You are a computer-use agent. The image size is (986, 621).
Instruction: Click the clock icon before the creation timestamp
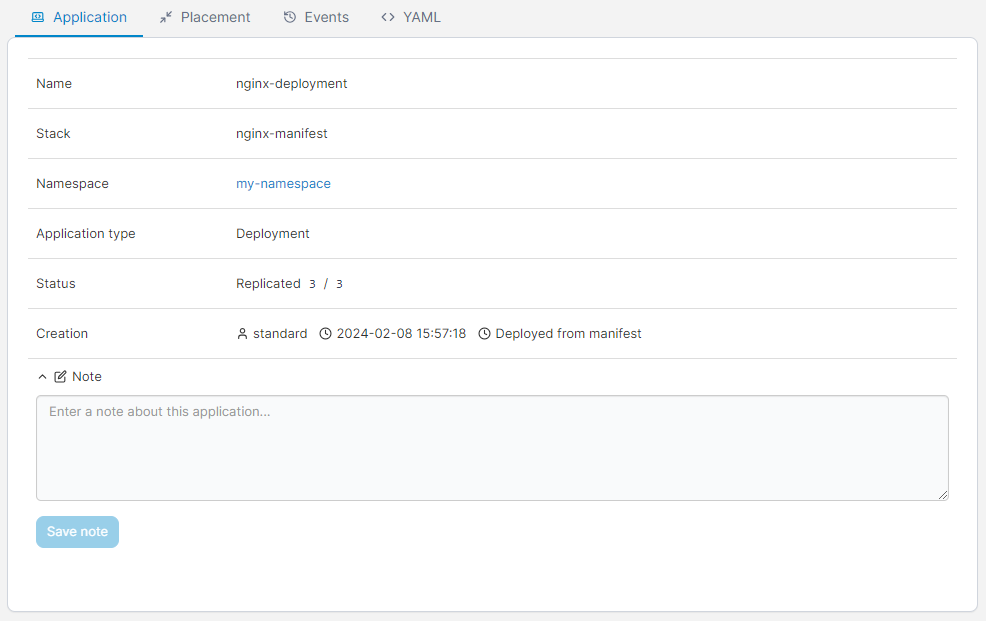[325, 334]
